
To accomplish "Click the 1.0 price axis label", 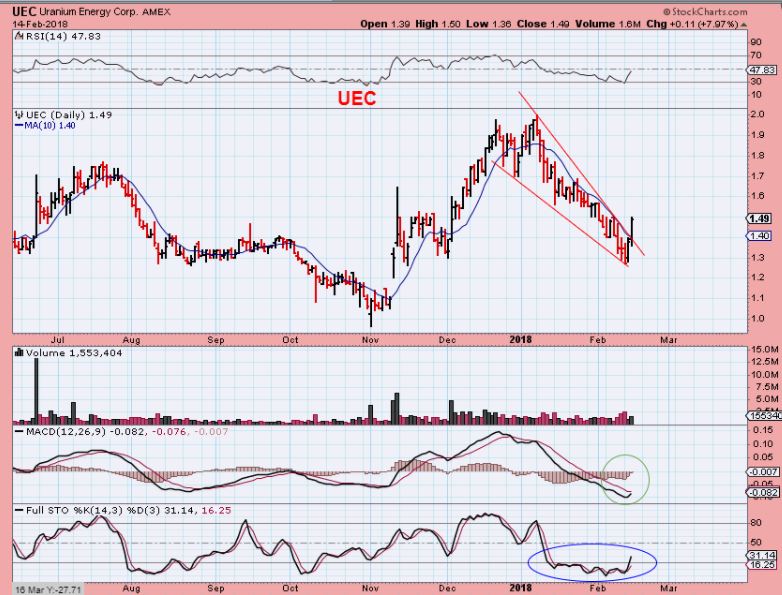I will pos(758,318).
